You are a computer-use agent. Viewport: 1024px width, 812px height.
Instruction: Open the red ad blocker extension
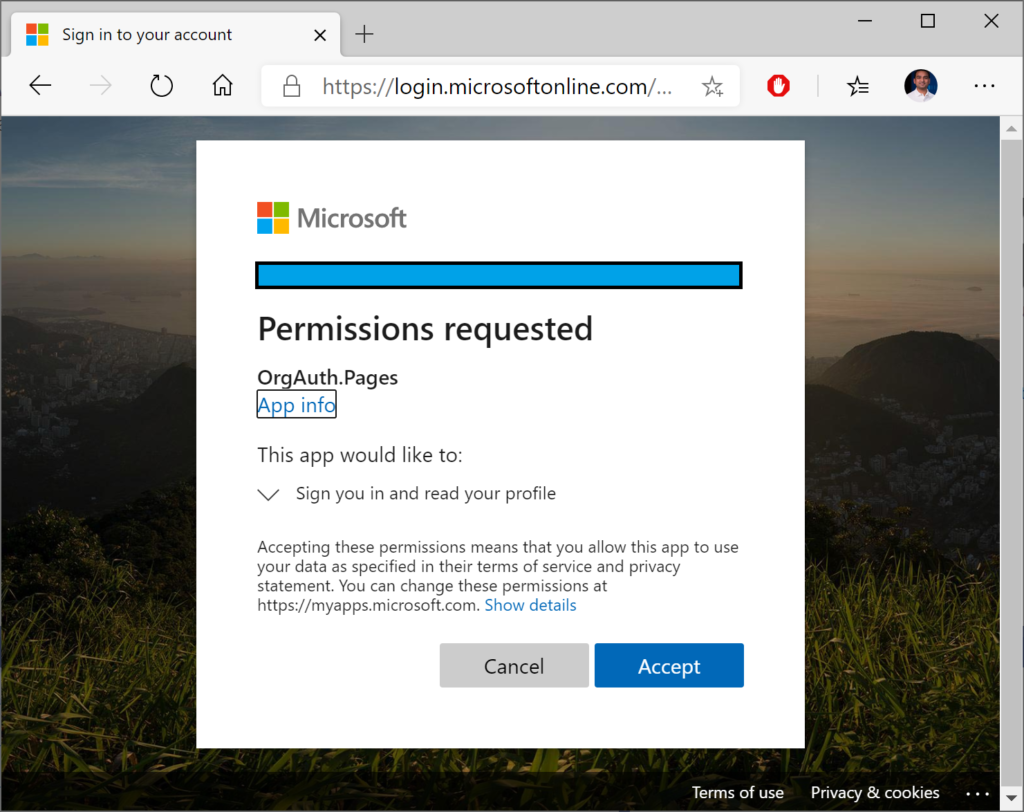pyautogui.click(x=778, y=86)
